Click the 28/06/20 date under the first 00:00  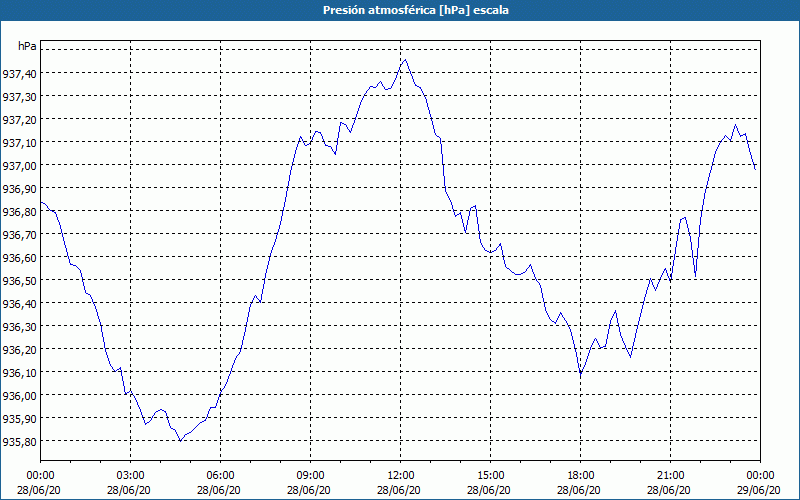[x=39, y=490]
